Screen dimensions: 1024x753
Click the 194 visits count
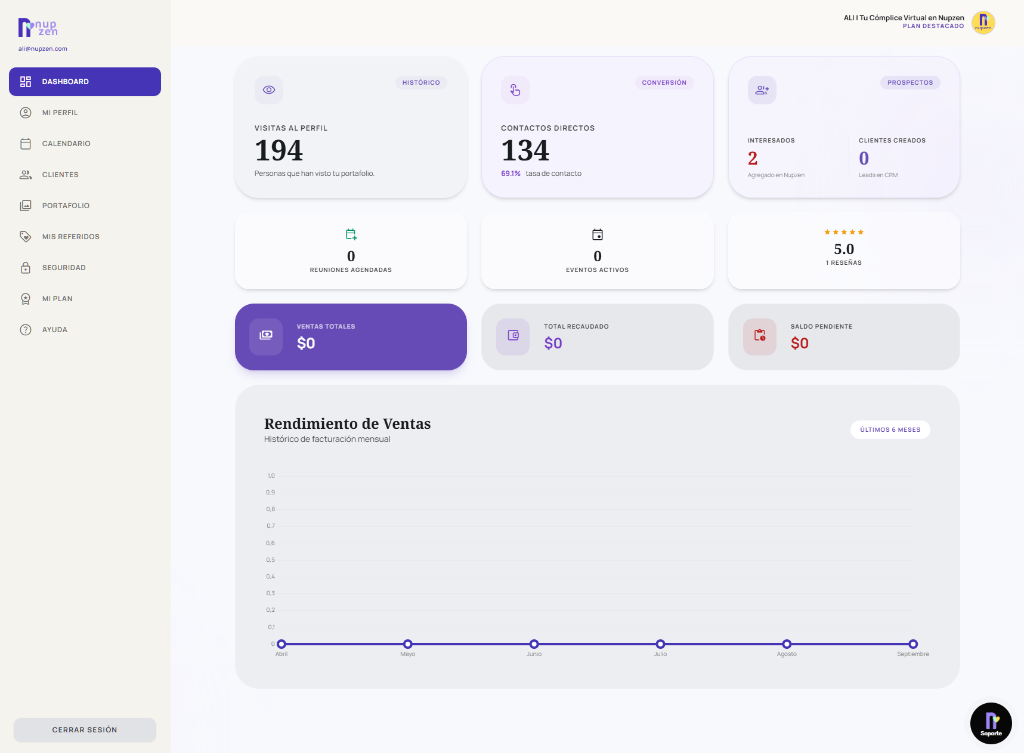point(279,151)
